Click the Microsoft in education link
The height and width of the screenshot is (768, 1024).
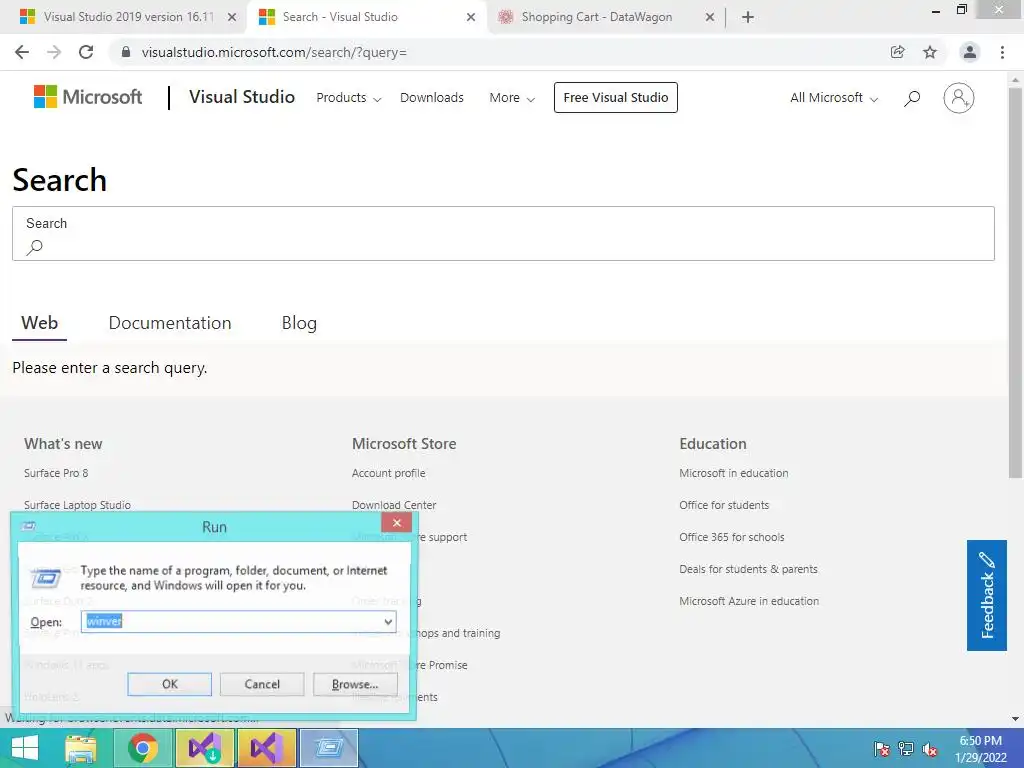733,473
